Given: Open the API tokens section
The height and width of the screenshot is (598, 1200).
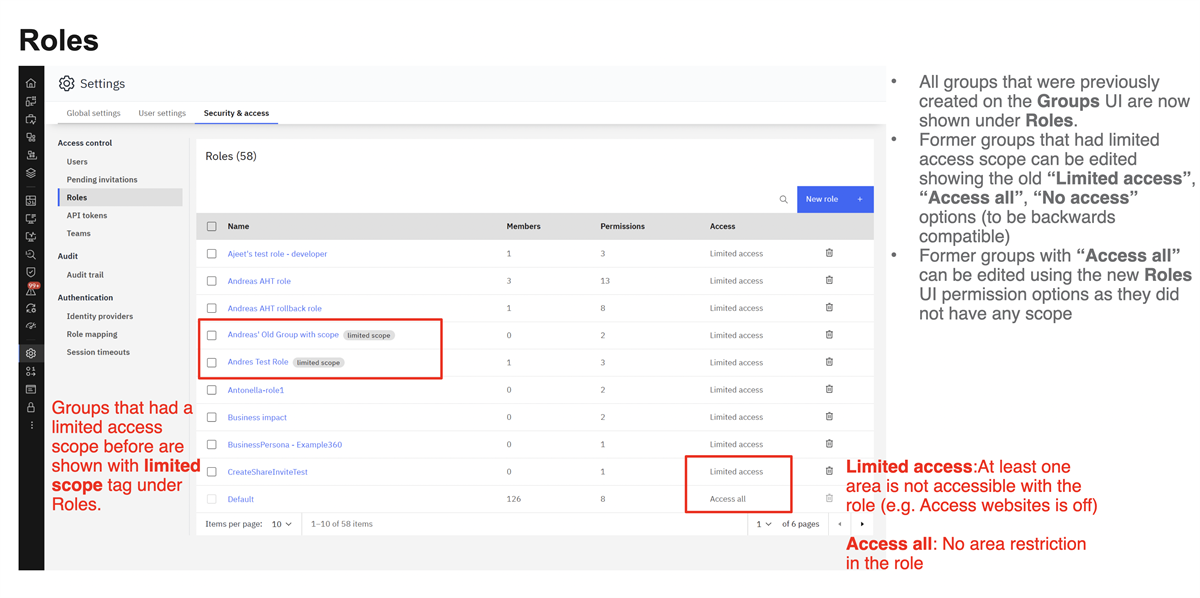Looking at the screenshot, I should pyautogui.click(x=87, y=215).
